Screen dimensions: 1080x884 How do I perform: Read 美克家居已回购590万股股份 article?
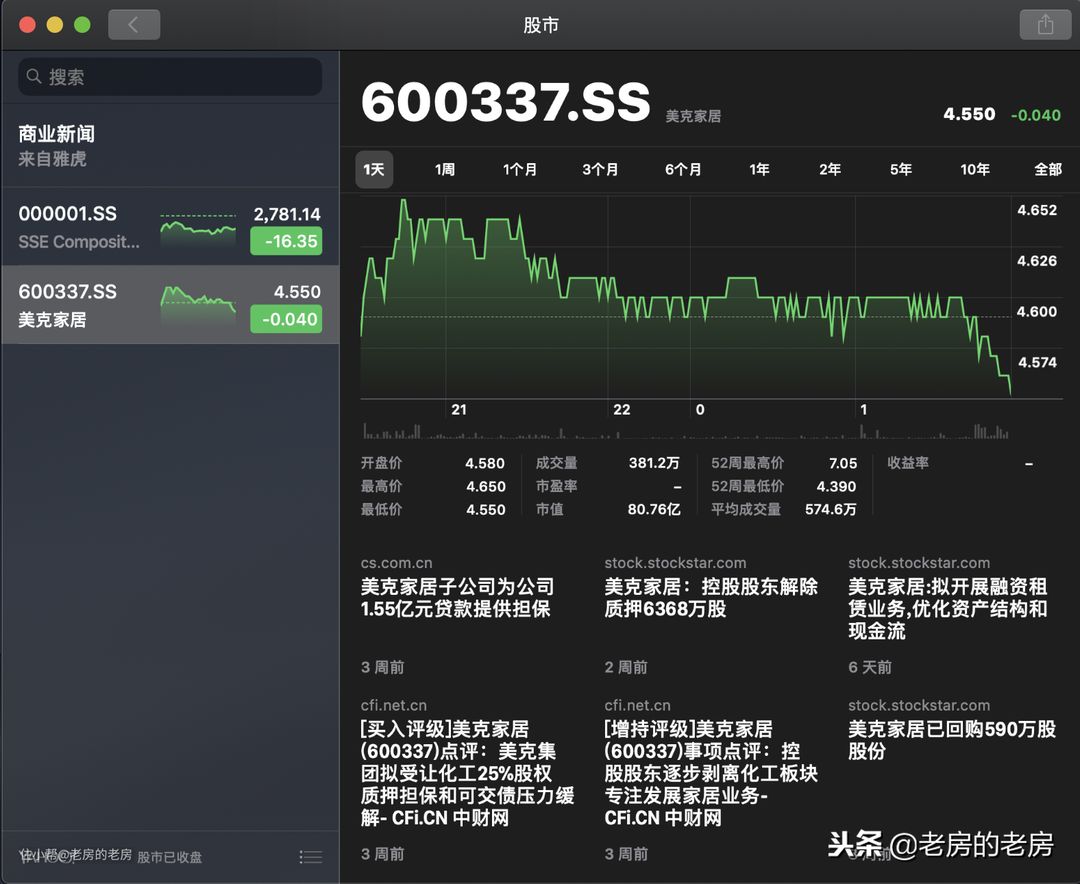[x=951, y=740]
